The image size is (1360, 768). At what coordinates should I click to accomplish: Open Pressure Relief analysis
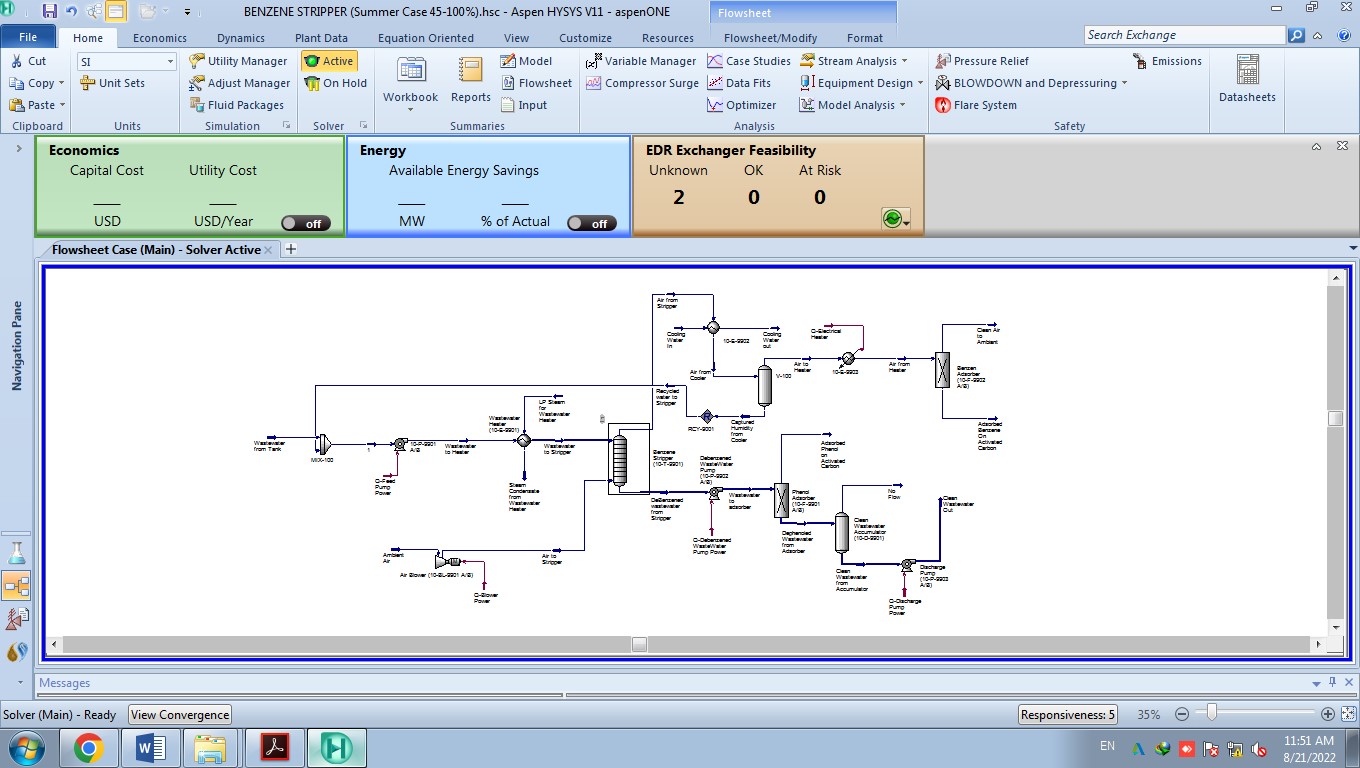982,61
